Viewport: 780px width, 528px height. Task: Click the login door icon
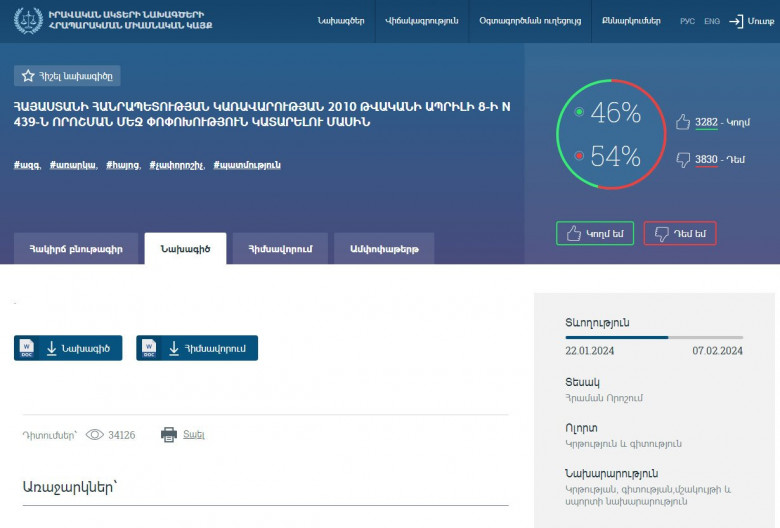[x=736, y=21]
